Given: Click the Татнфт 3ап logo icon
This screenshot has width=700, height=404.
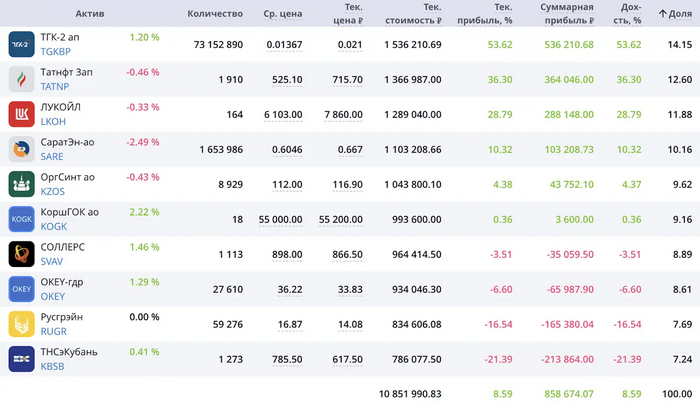Looking at the screenshot, I should (22, 79).
